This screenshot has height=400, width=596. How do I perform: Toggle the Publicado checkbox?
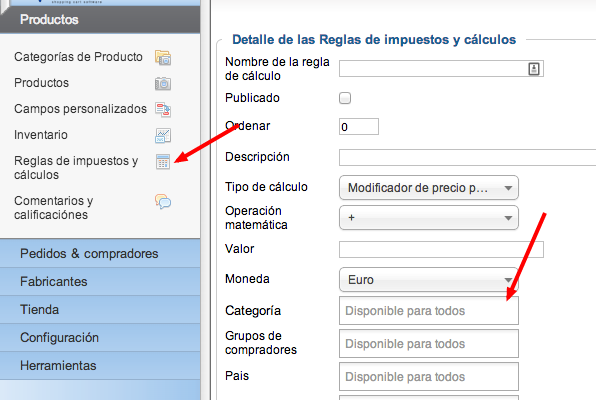(x=345, y=98)
